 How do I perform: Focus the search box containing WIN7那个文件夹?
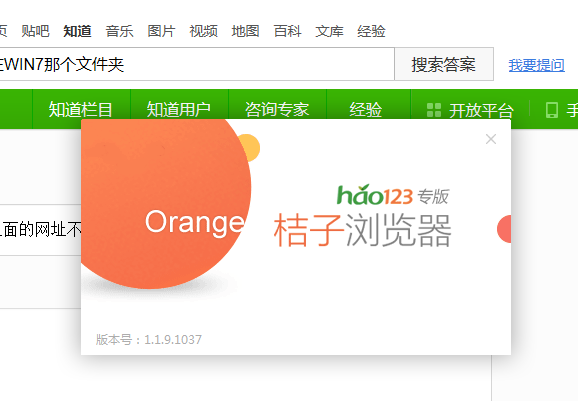[x=197, y=64]
